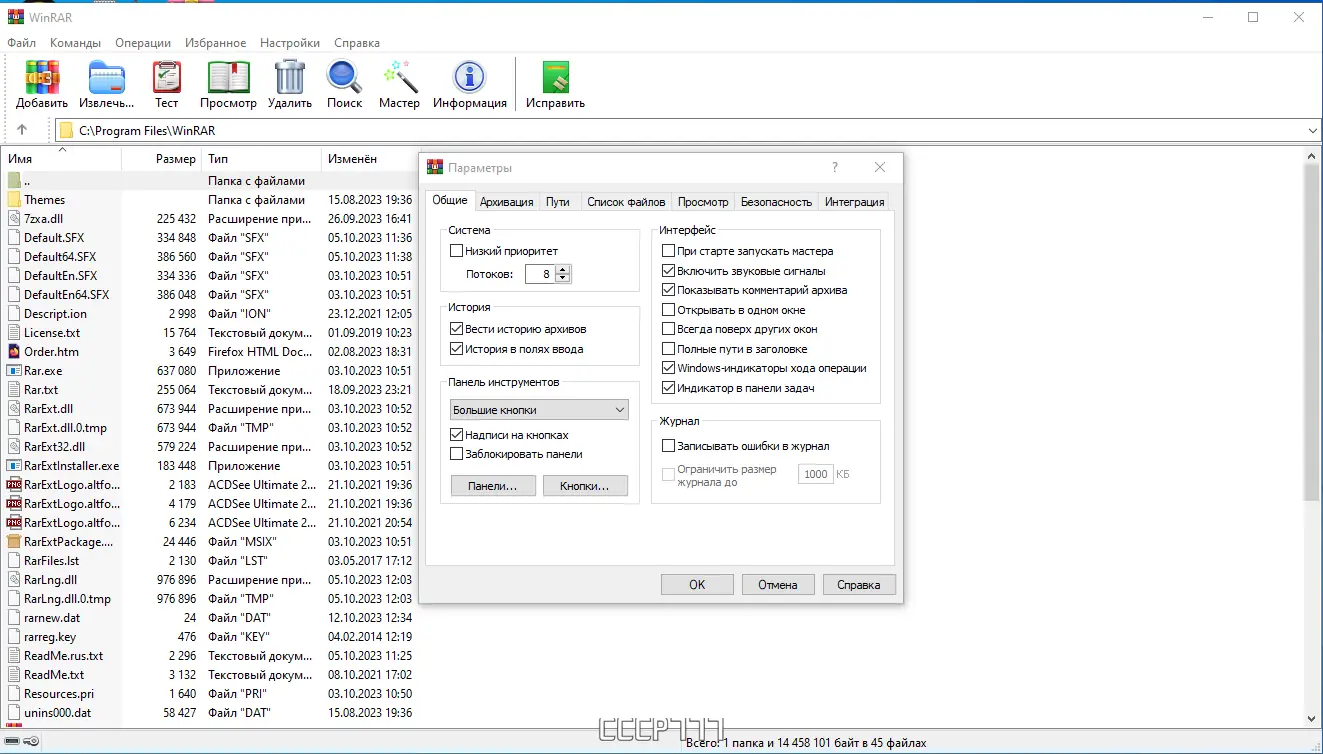Viewport: 1323px width, 754px height.
Task: Enable Заблокировать панели
Action: [x=457, y=454]
